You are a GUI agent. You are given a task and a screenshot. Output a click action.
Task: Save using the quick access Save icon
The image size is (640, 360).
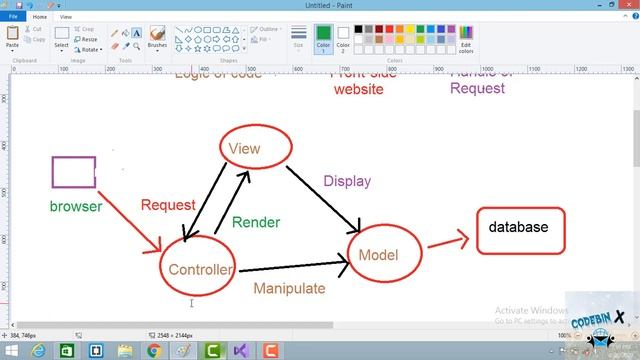pyautogui.click(x=19, y=5)
